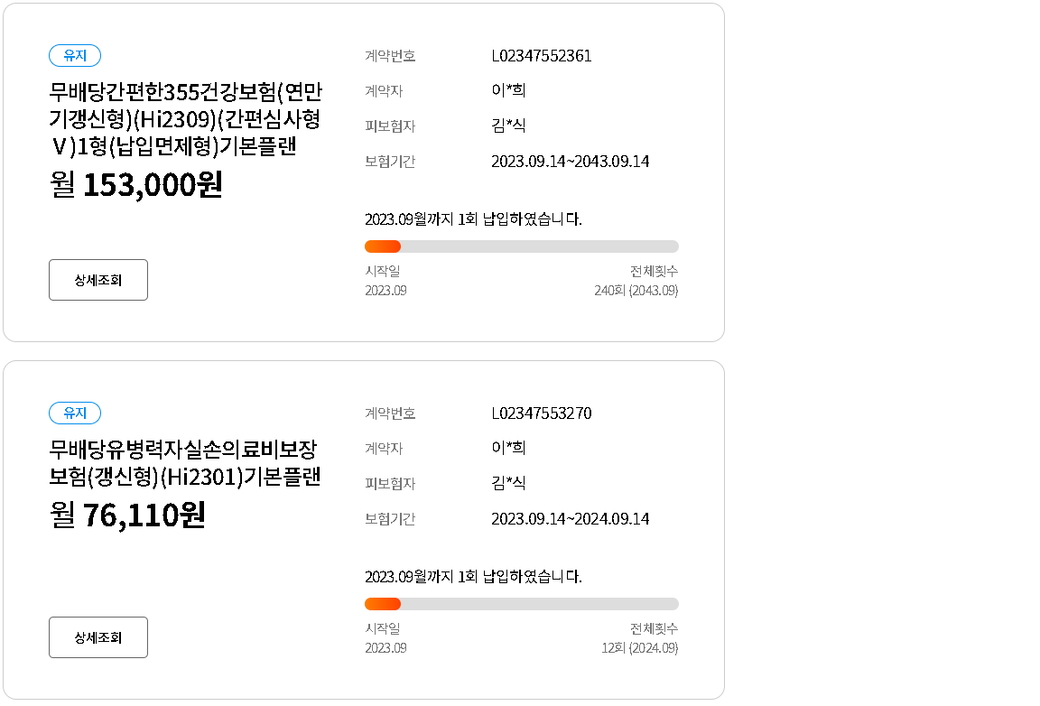Image resolution: width=1040 pixels, height=706 pixels.
Task: Click payment status text in 실손의료비보장보험 card
Action: point(473,576)
